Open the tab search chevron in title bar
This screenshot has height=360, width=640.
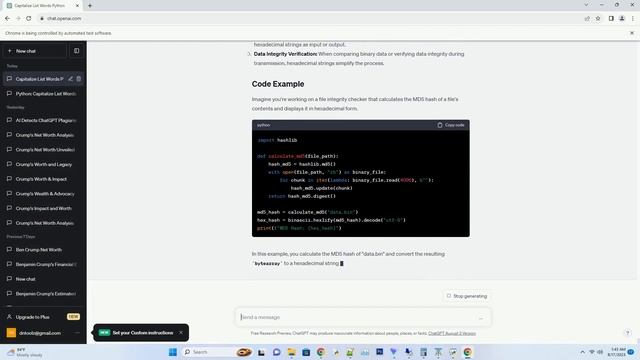(586, 5)
